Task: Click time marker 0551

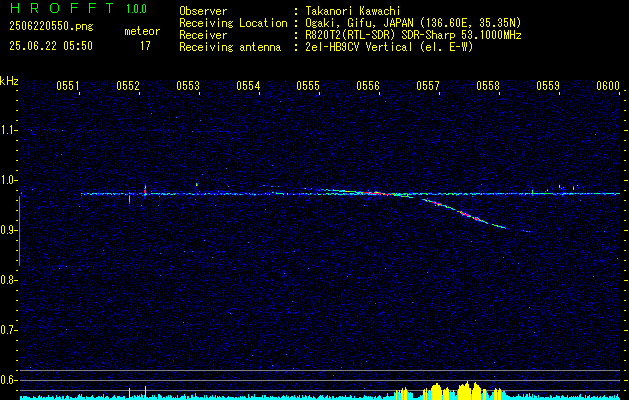Action: [67, 85]
